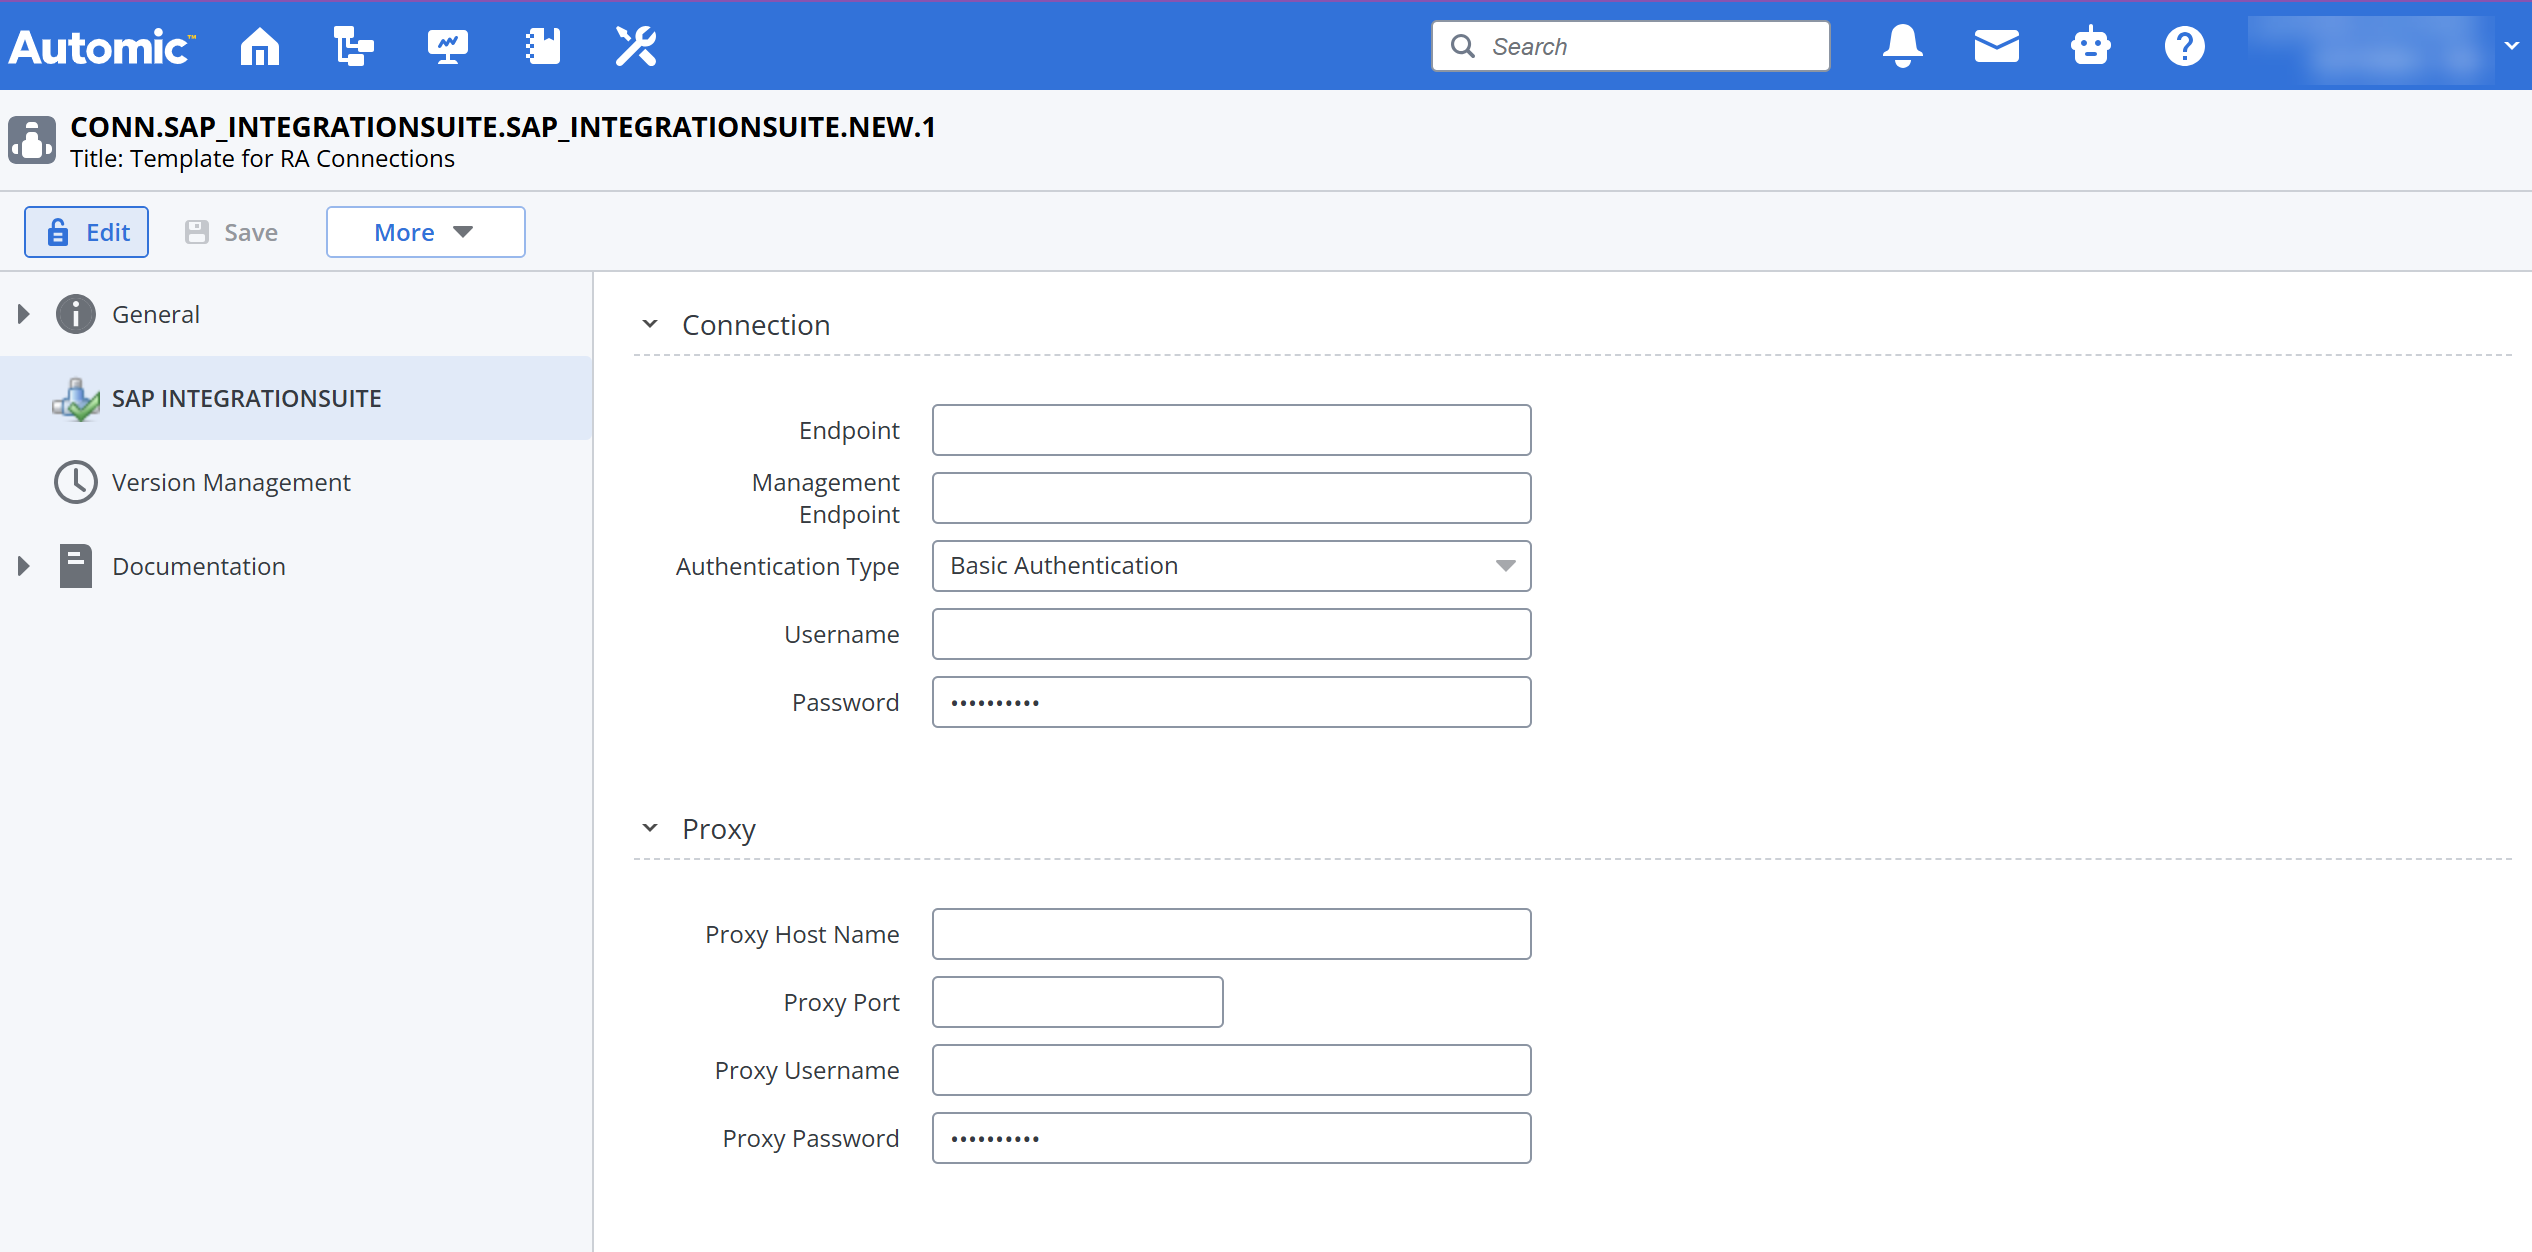Click into the Proxy Username field
This screenshot has width=2532, height=1252.
point(1232,1070)
